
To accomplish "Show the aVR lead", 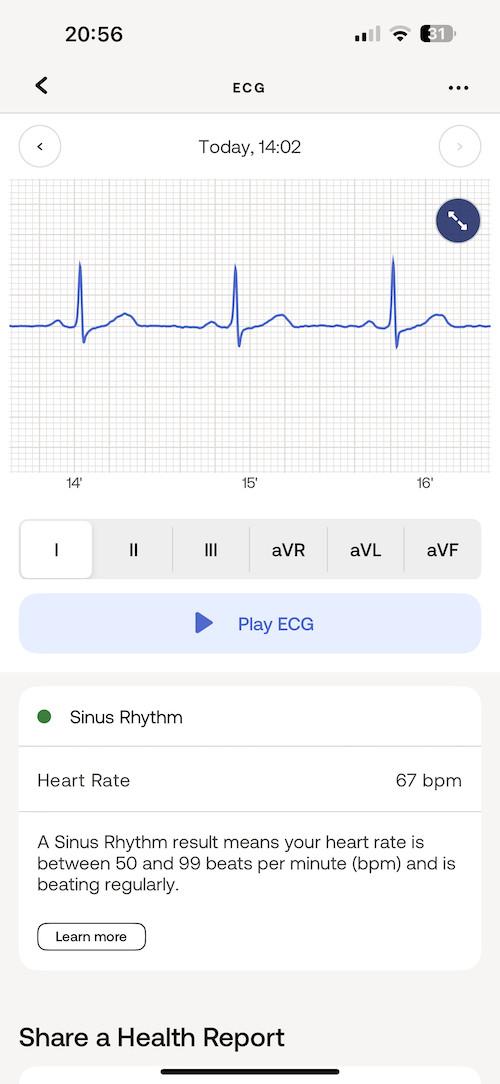I will 288,550.
